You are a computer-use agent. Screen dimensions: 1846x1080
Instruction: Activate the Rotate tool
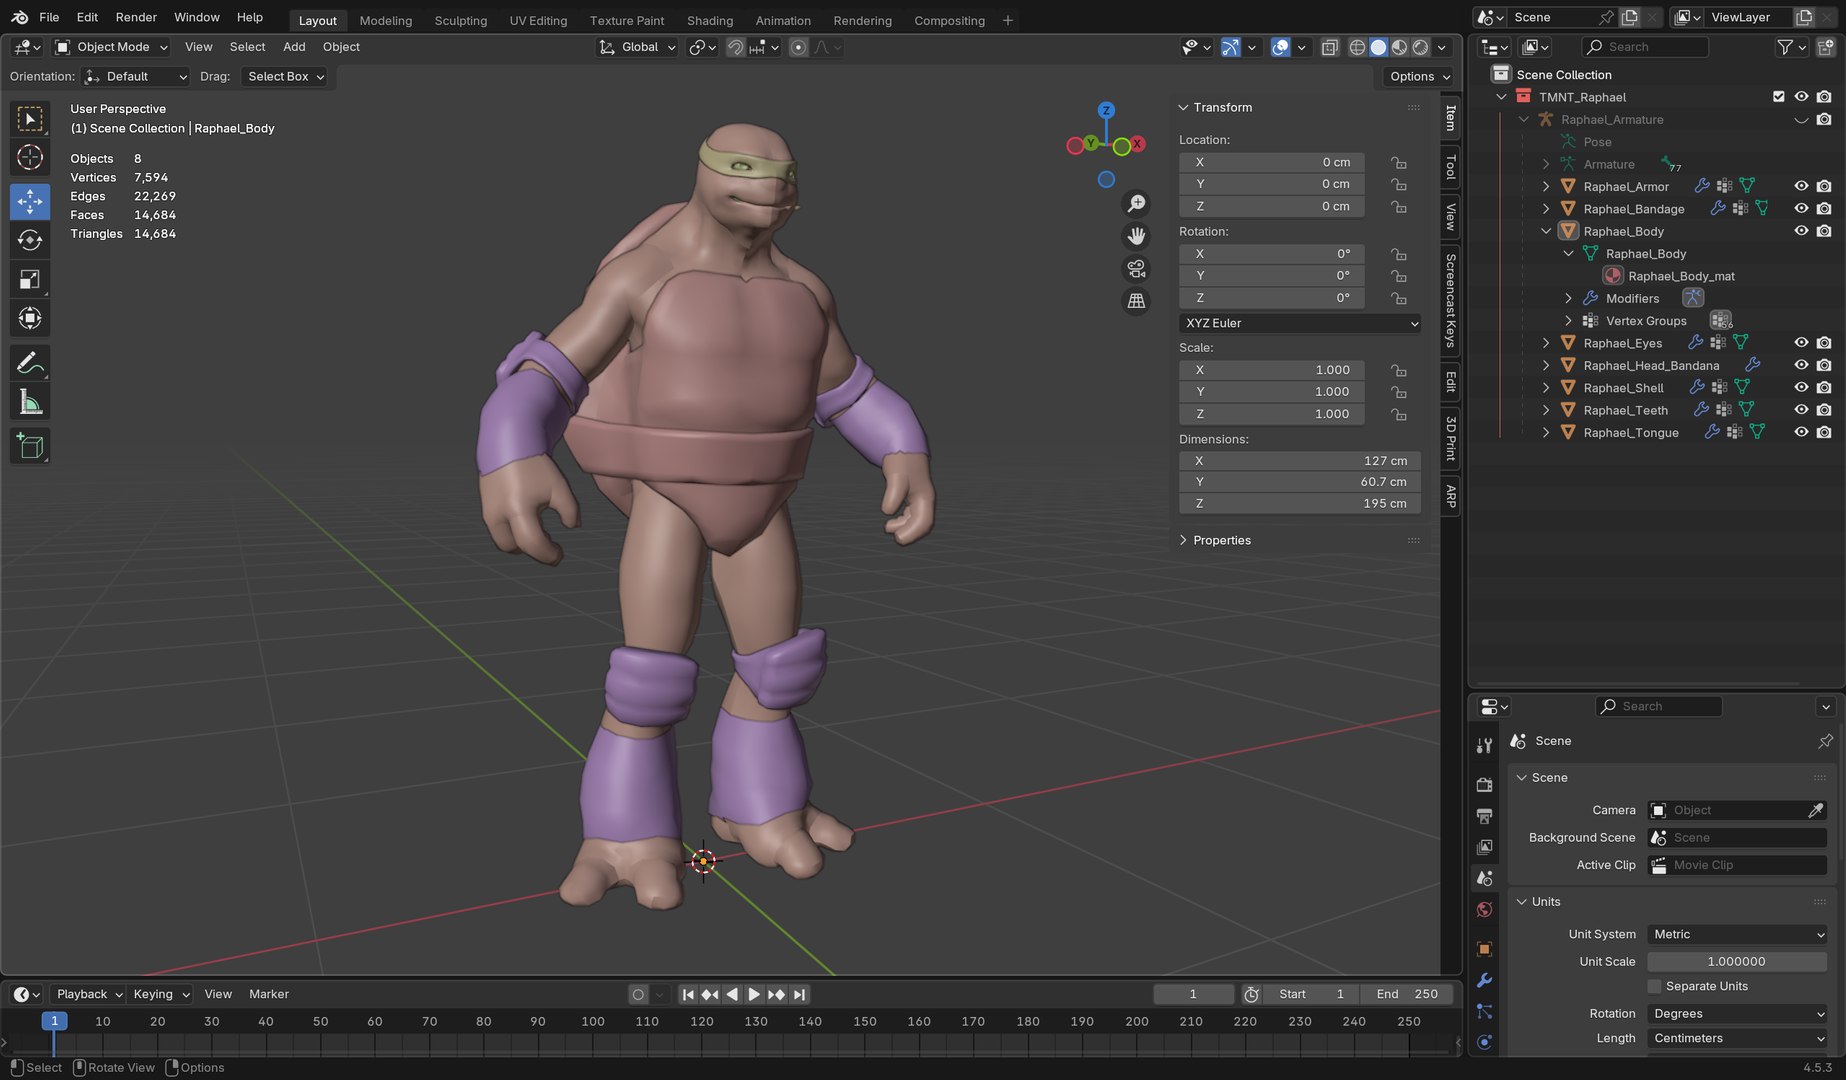click(30, 240)
